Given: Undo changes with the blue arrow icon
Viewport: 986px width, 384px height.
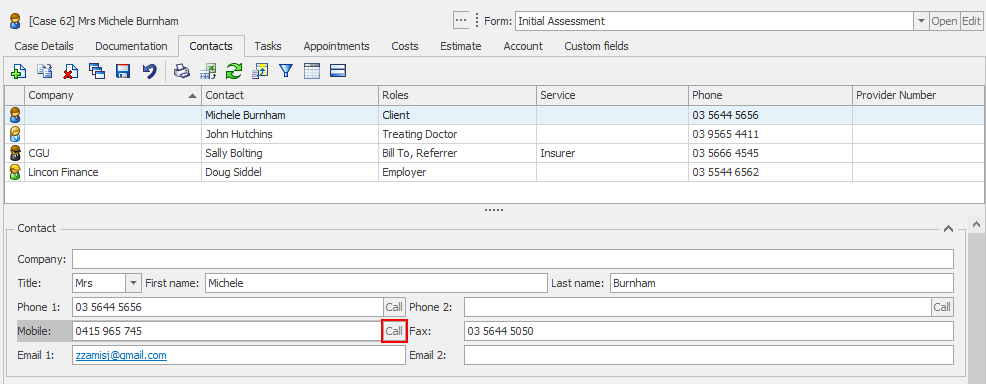Looking at the screenshot, I should [149, 71].
